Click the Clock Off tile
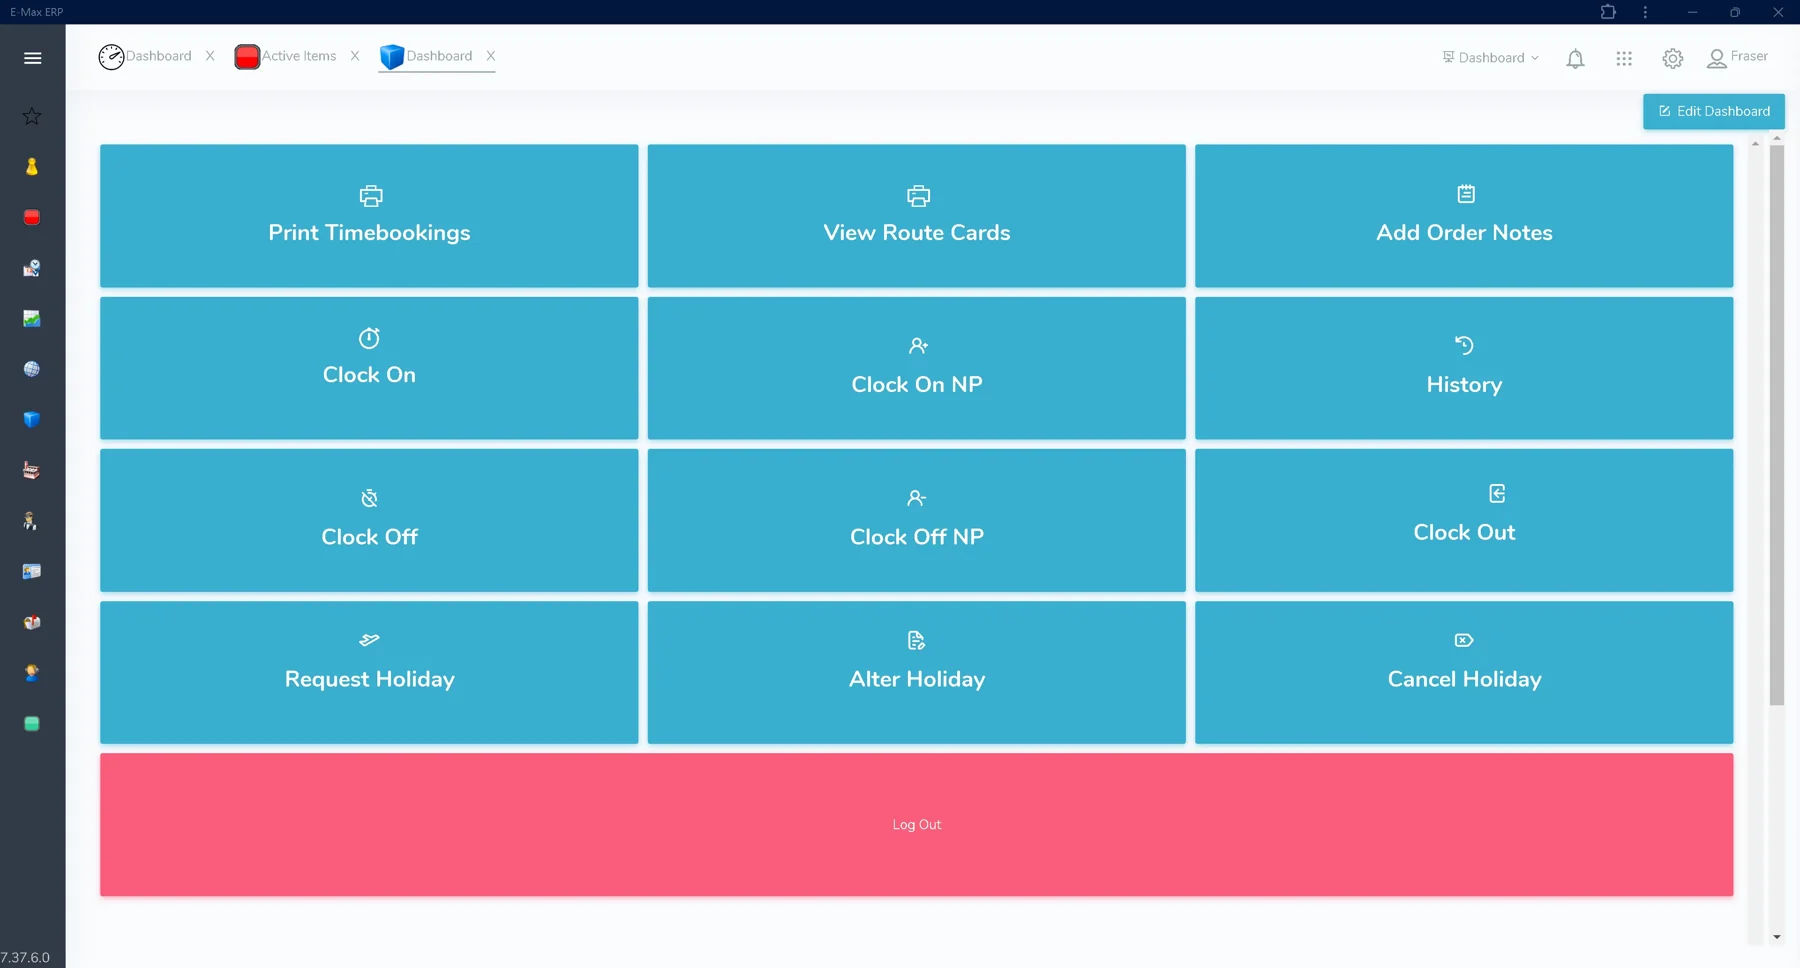 click(x=369, y=520)
